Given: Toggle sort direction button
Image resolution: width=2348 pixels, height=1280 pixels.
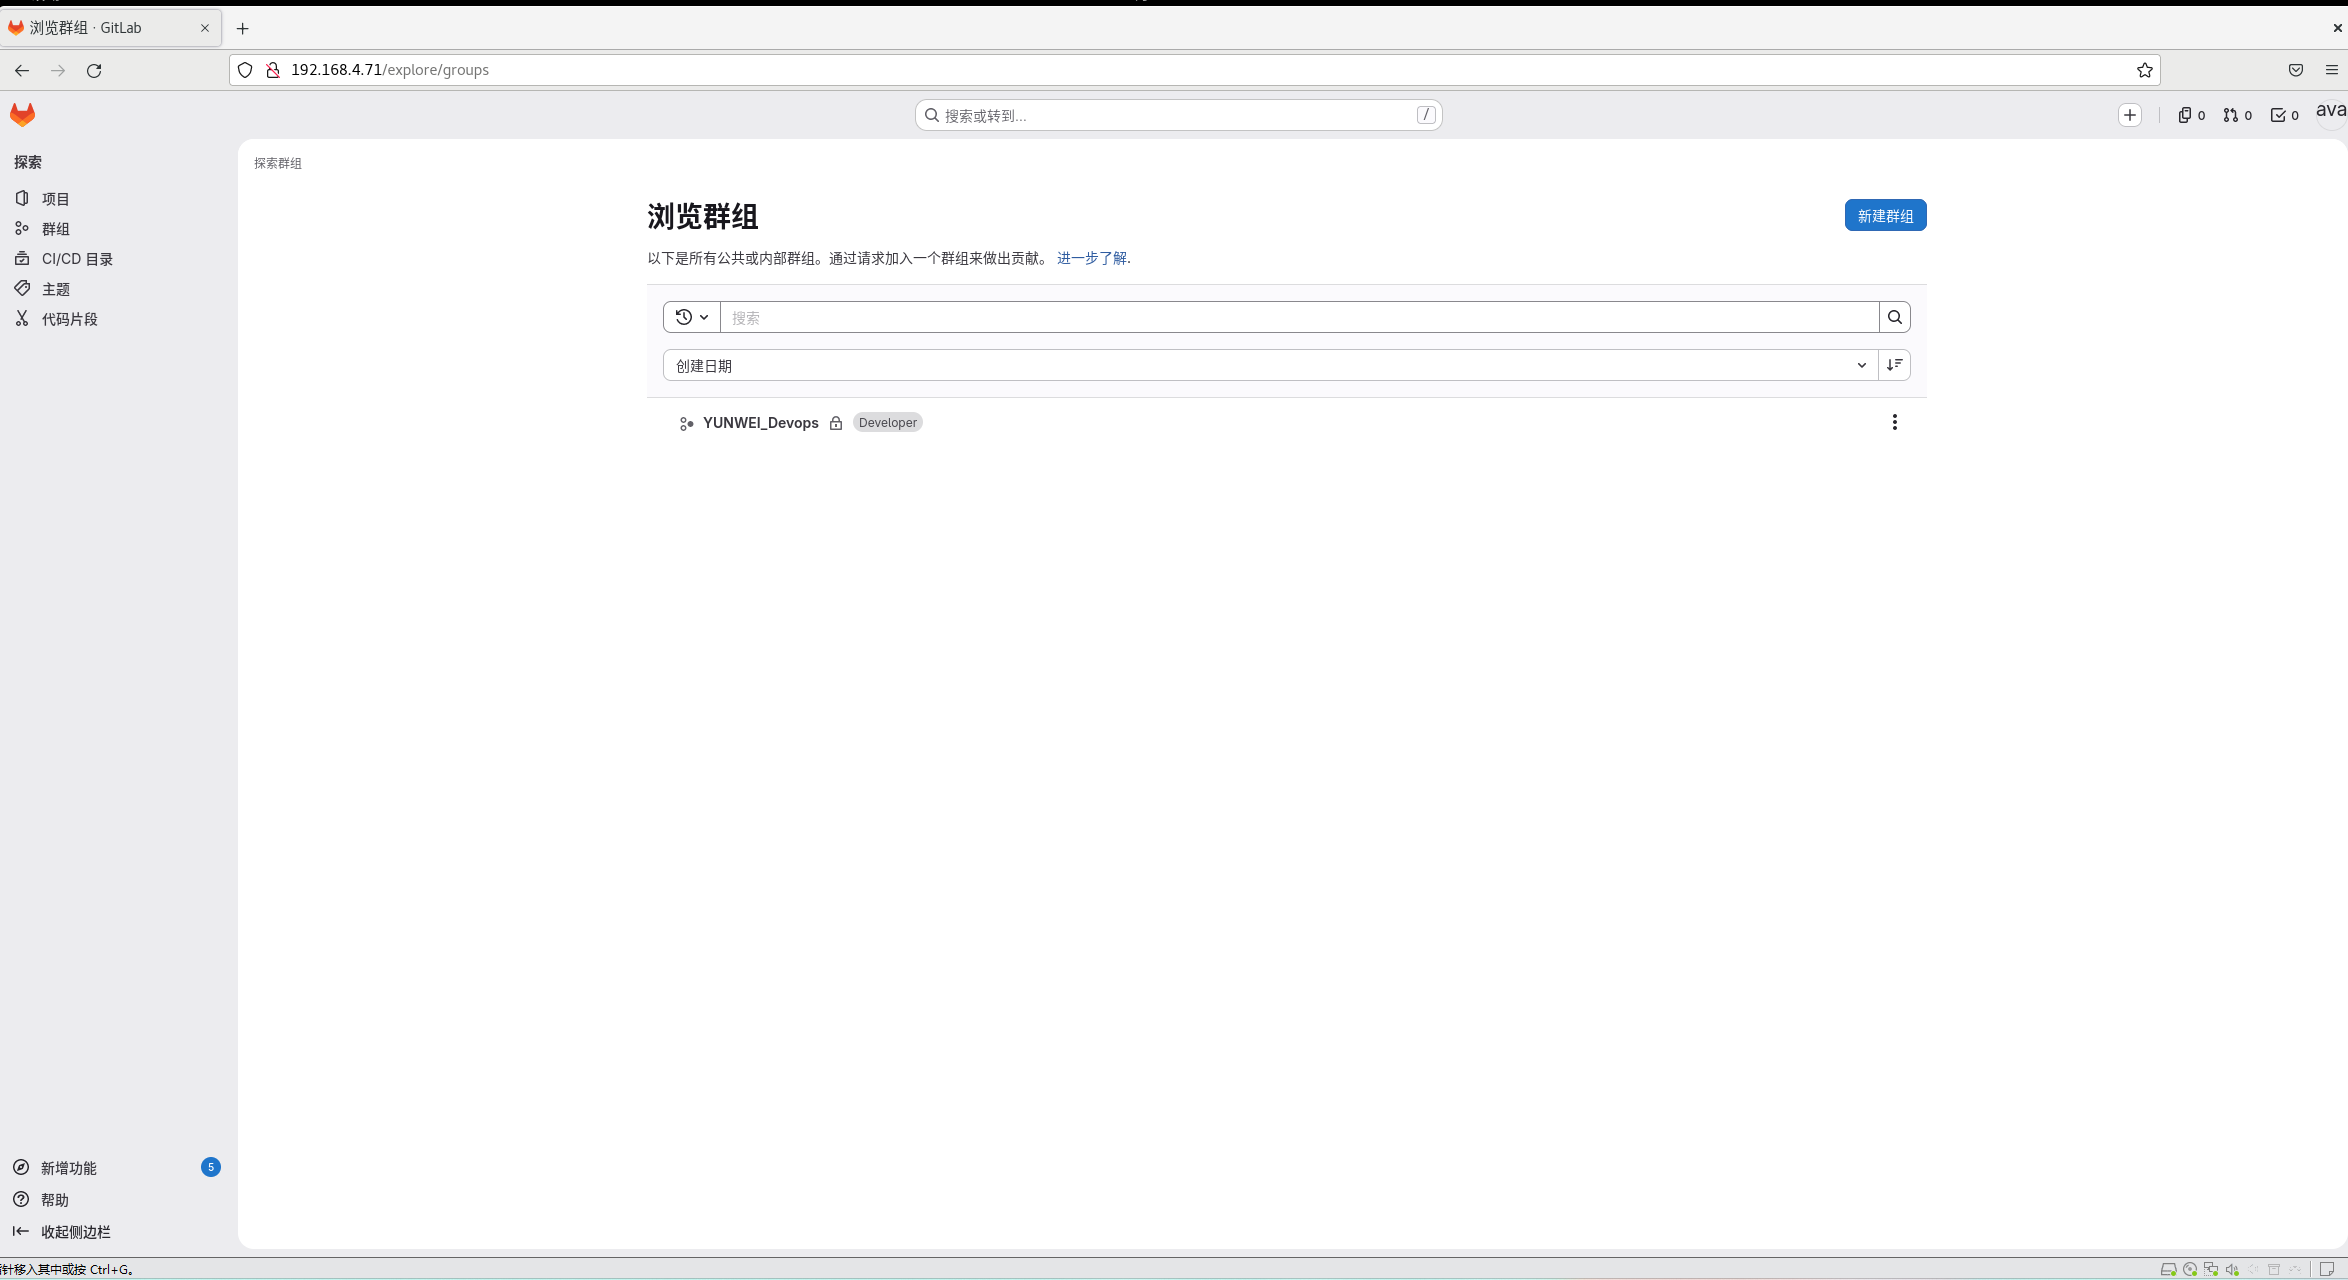Looking at the screenshot, I should pyautogui.click(x=1894, y=365).
